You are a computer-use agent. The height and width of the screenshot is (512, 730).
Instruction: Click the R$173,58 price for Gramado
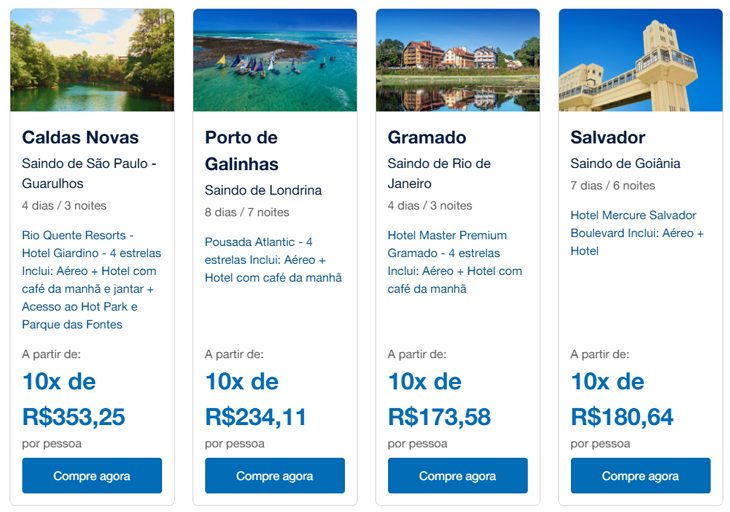pos(439,417)
